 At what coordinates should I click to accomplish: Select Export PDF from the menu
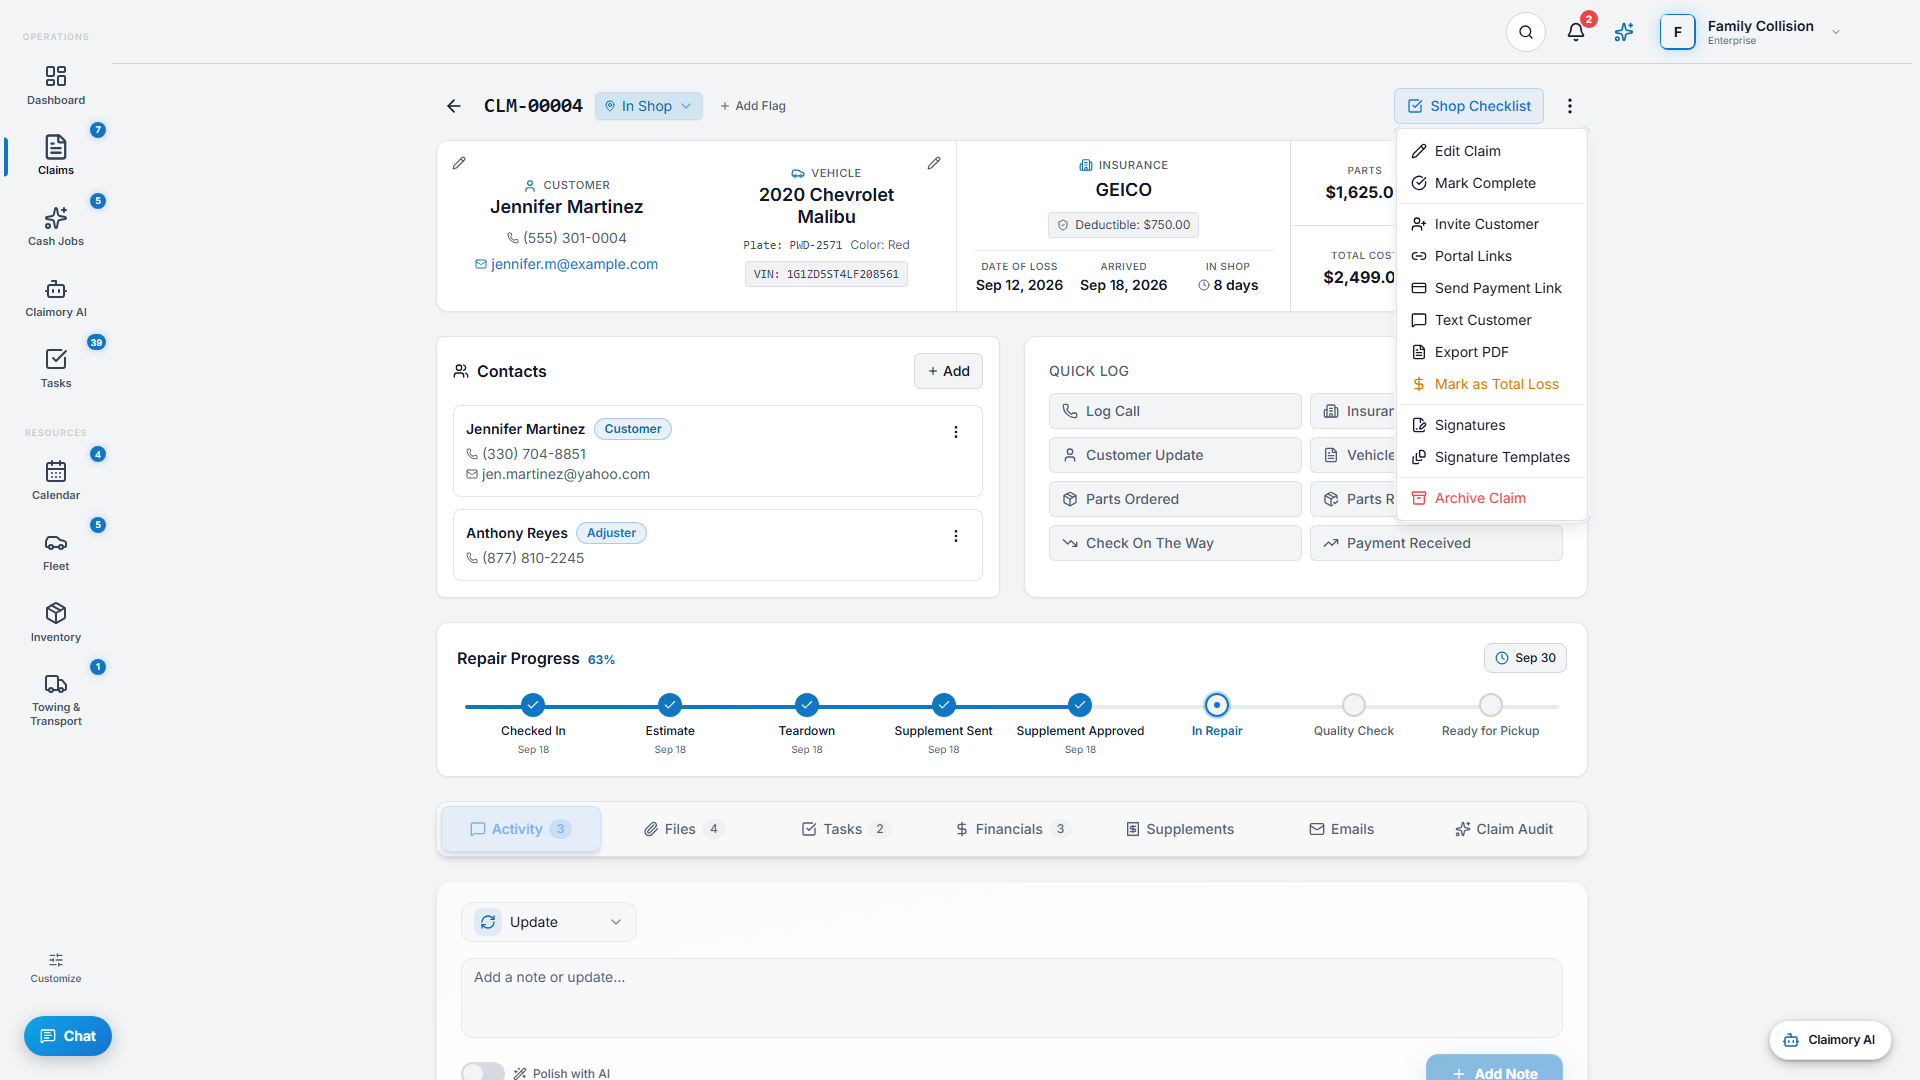tap(1492, 352)
